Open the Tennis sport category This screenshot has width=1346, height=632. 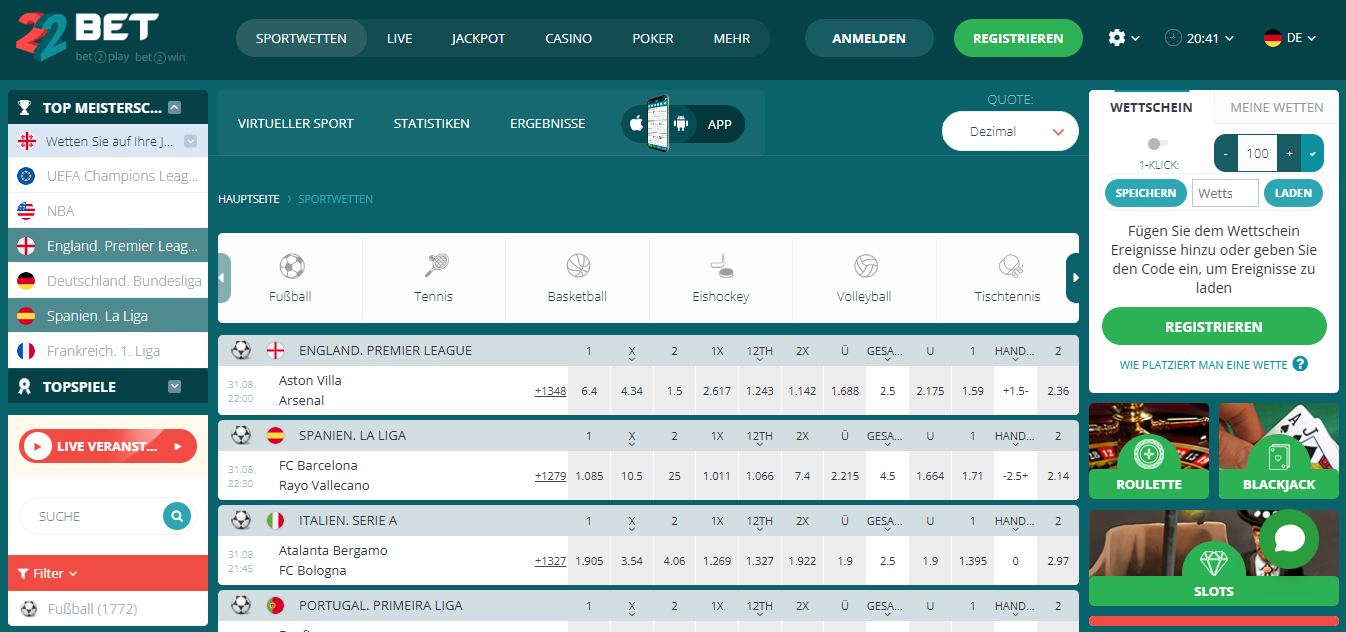coord(434,277)
